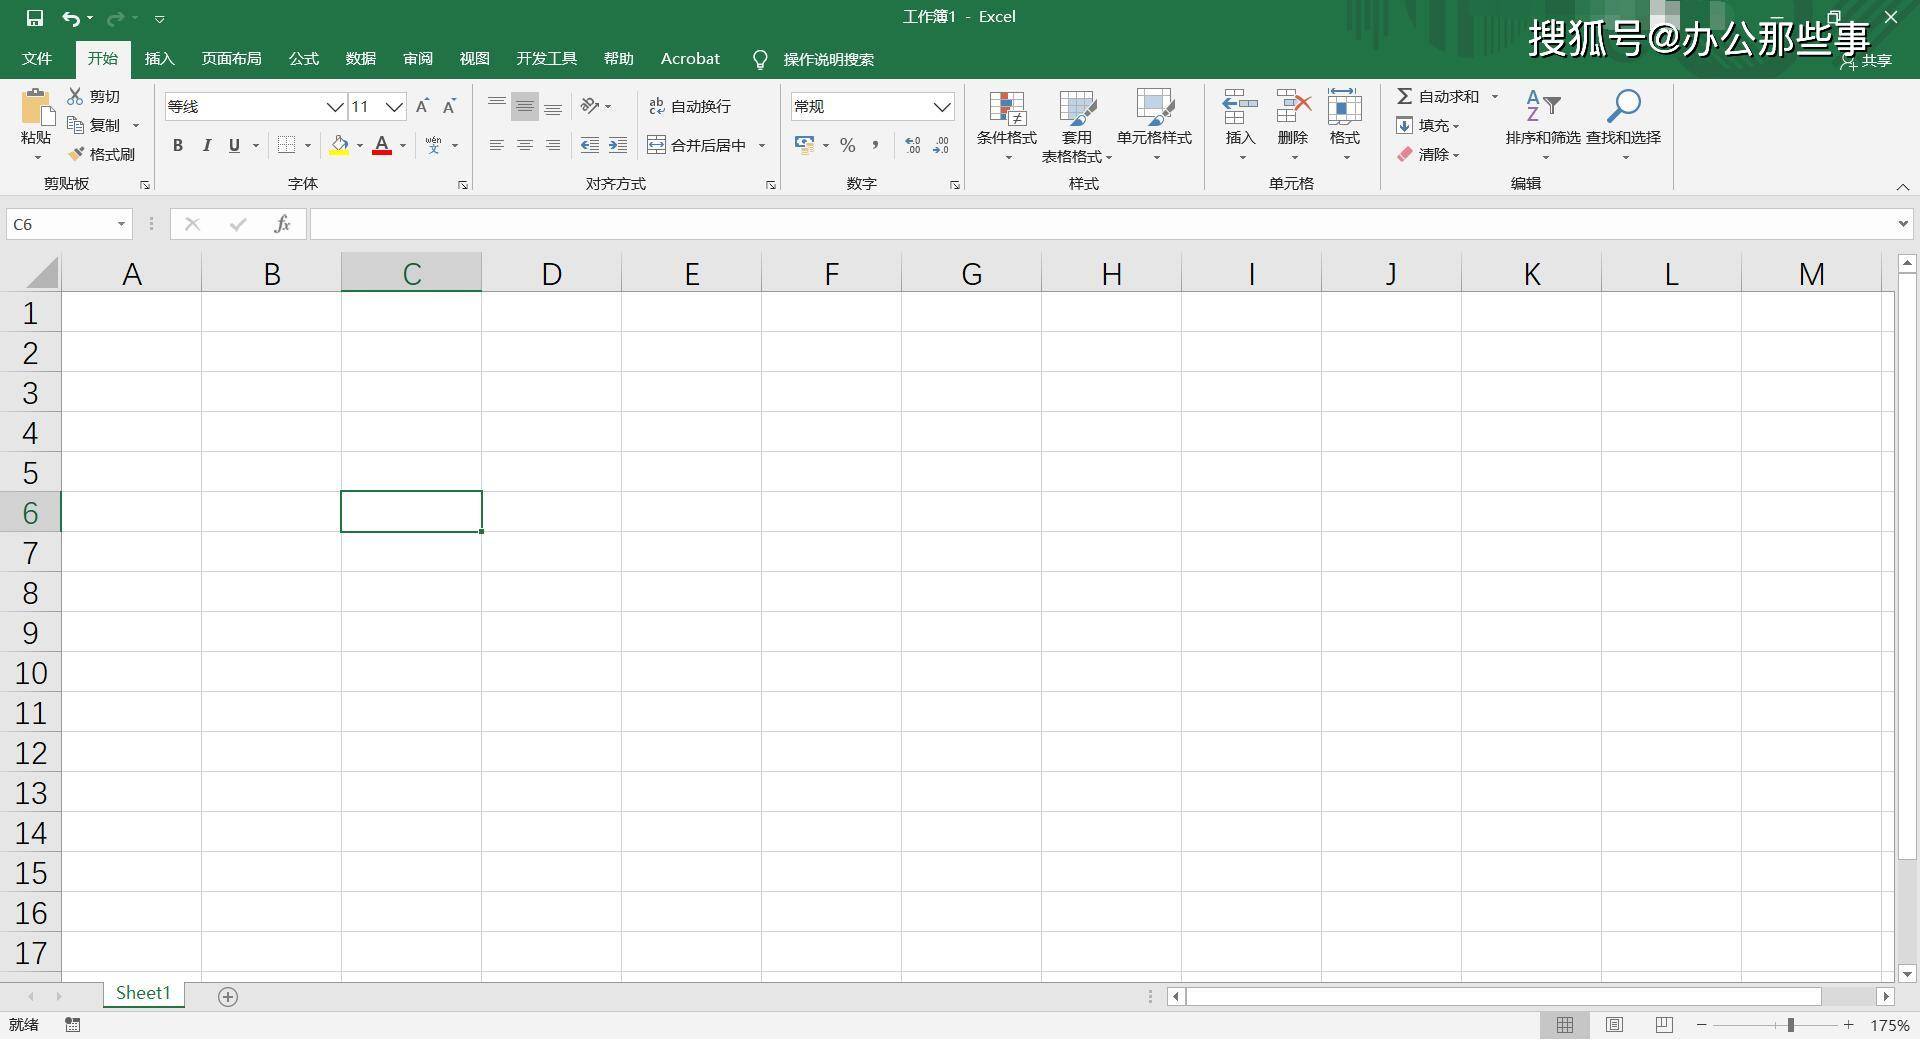Toggle middle vertical alignment
The image size is (1920, 1040).
[x=524, y=106]
